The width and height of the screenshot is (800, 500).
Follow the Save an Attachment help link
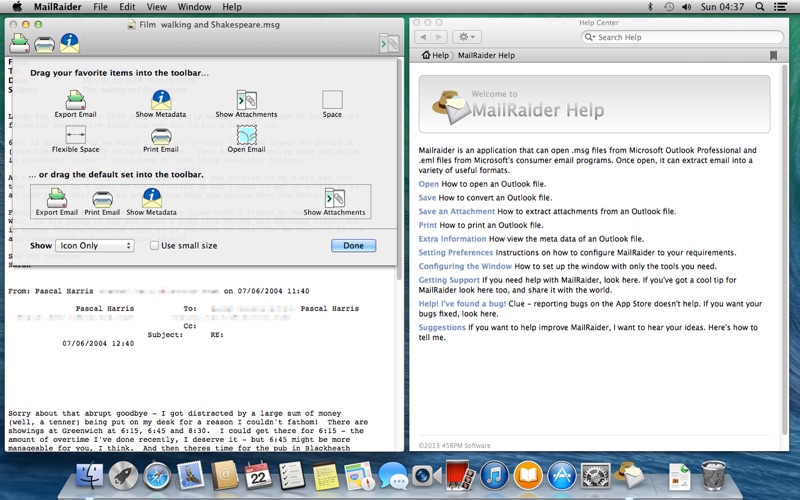tap(457, 211)
